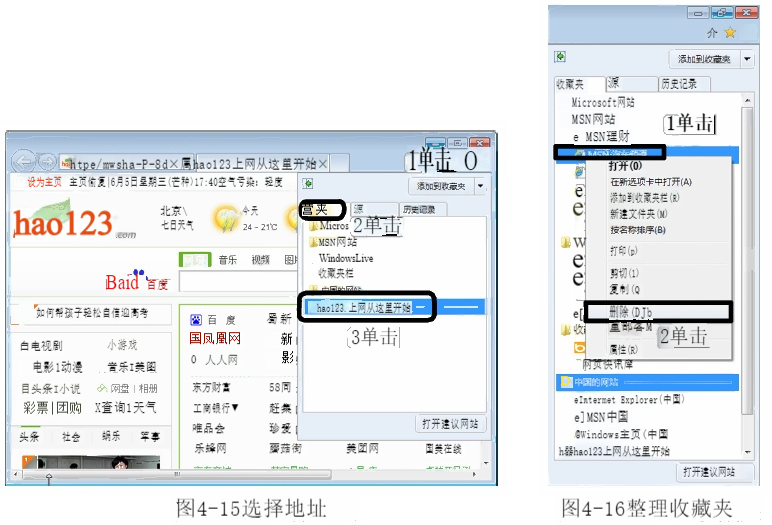Open the empty new tab button

(339, 162)
